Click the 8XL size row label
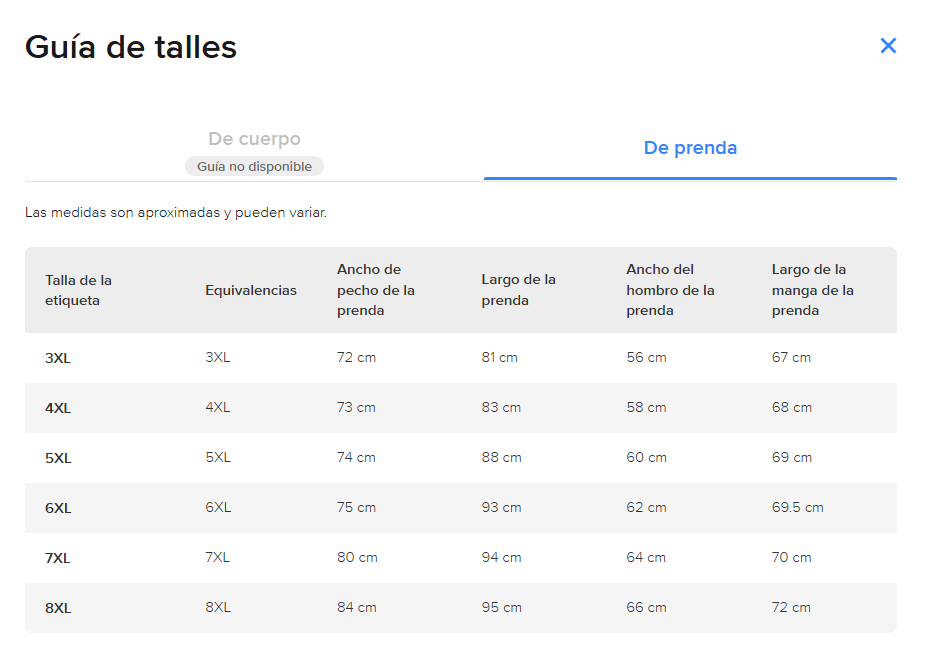The width and height of the screenshot is (947, 647). click(58, 608)
